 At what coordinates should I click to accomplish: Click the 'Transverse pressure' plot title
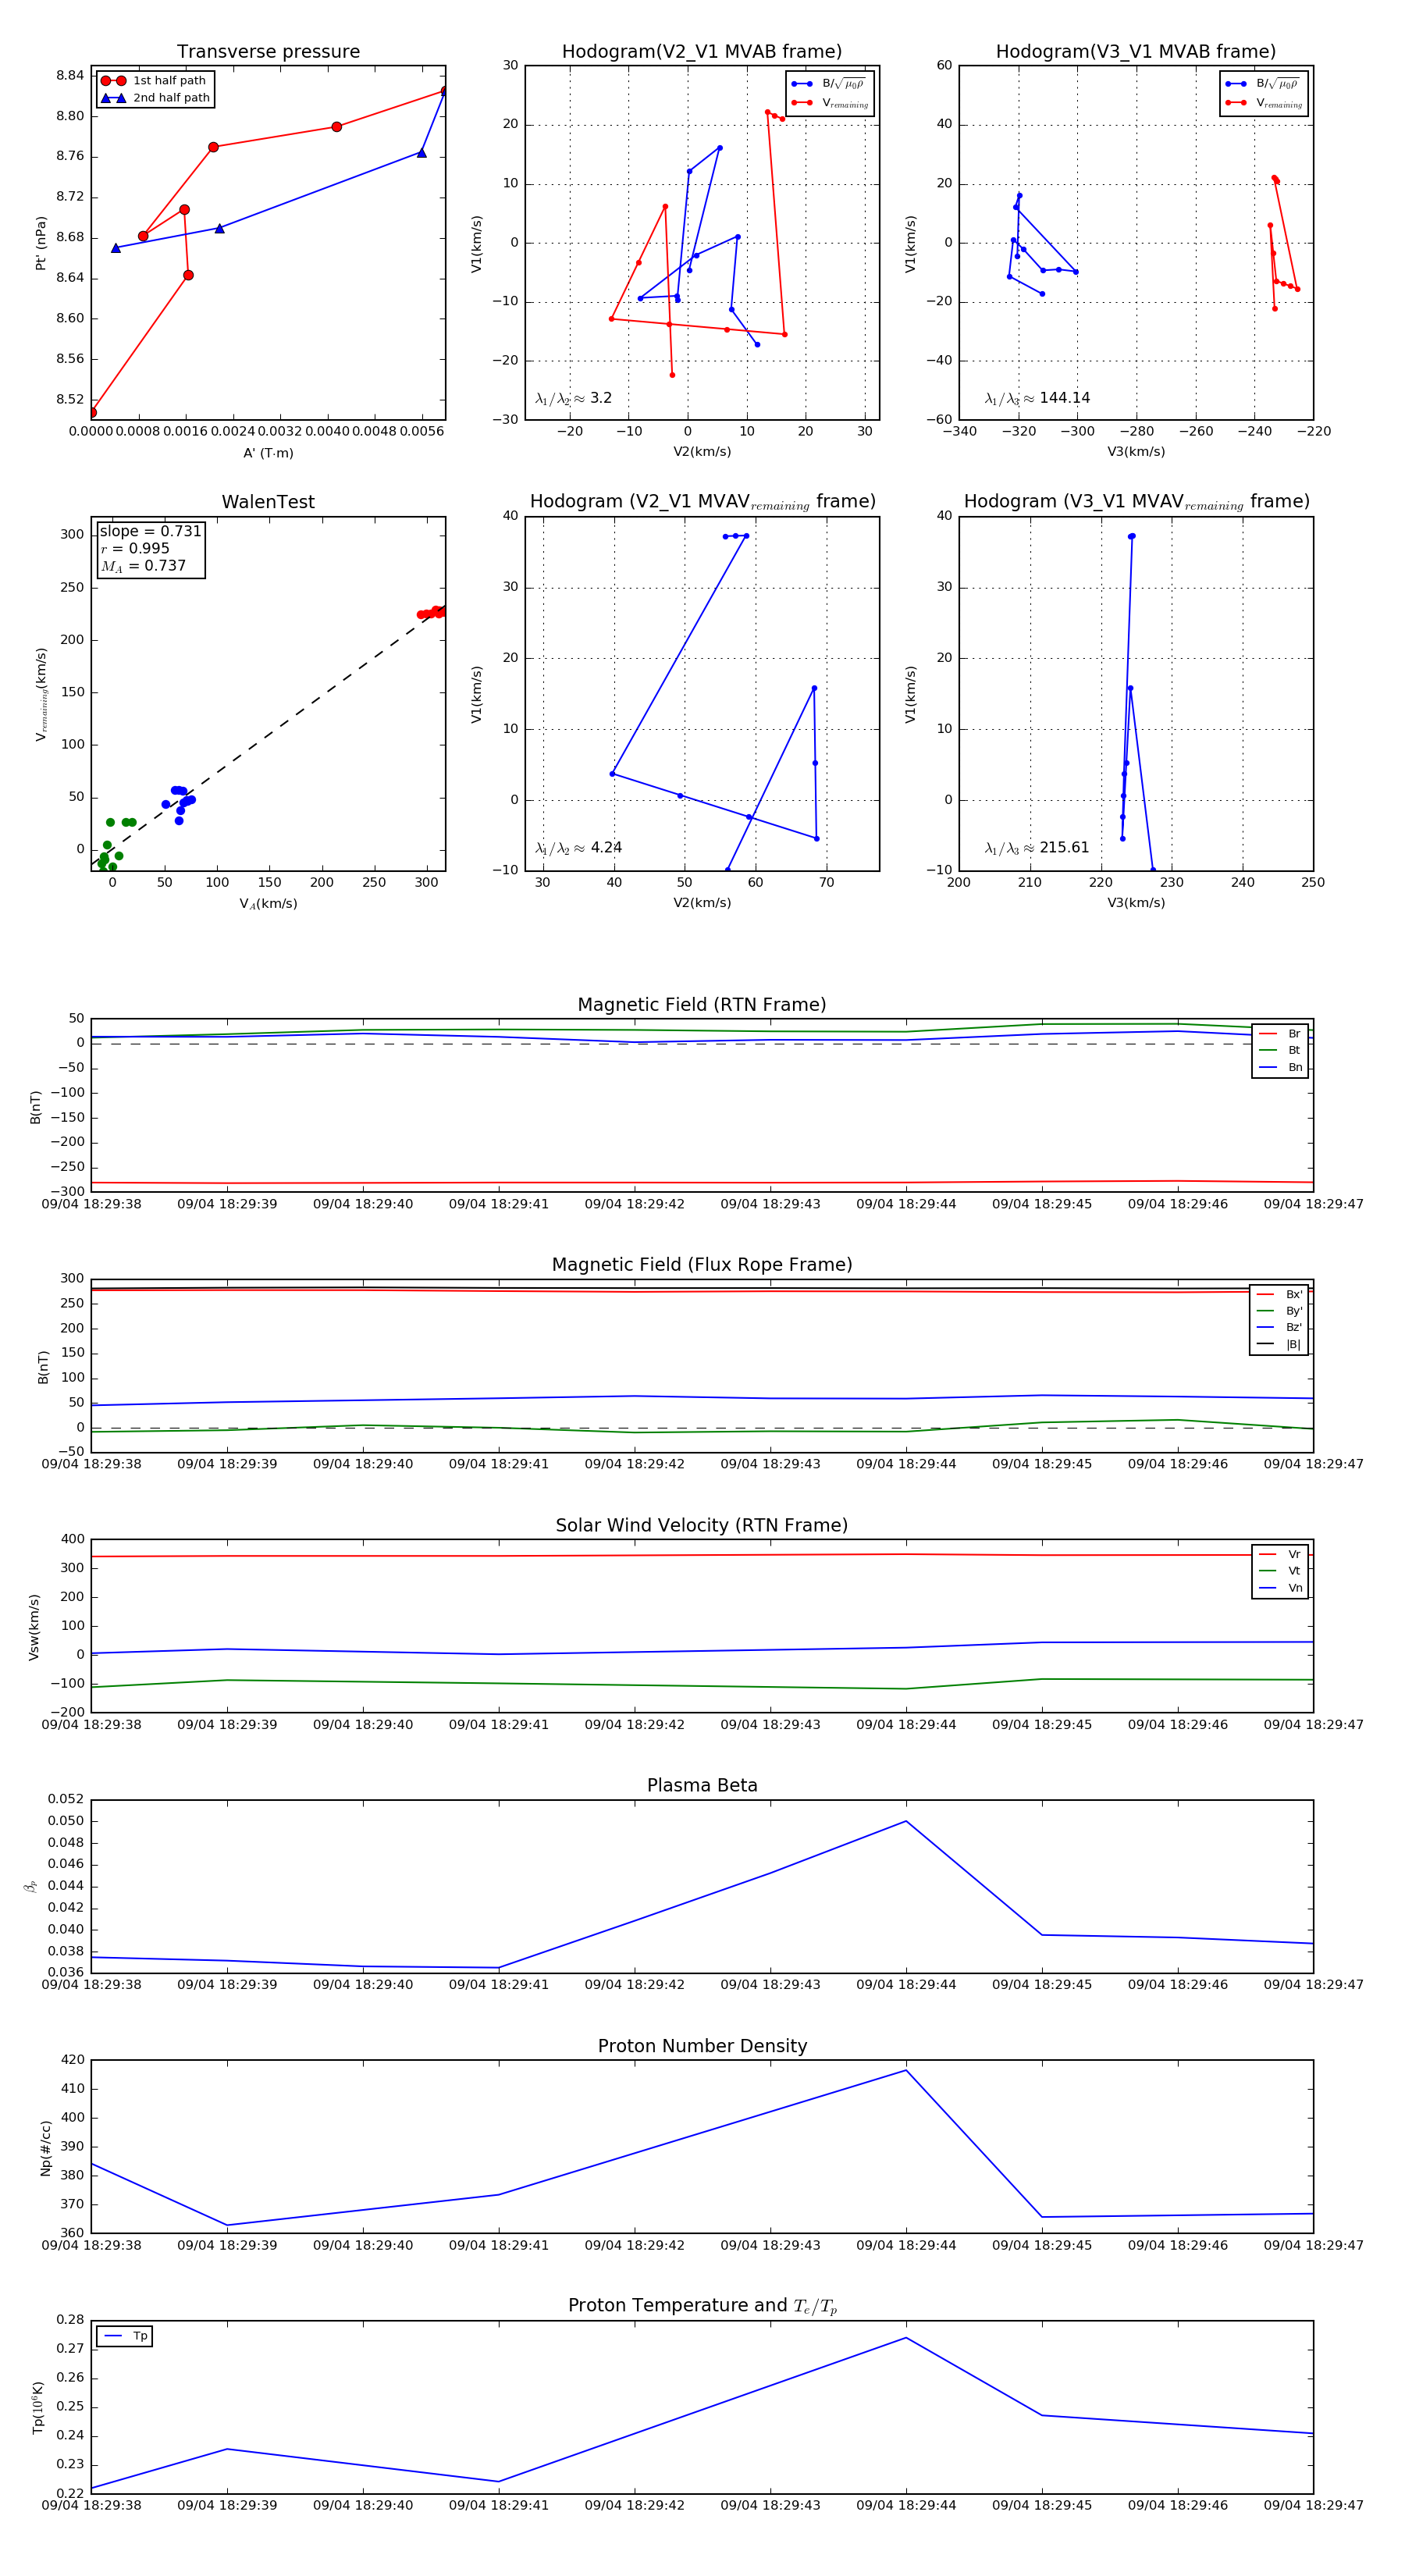coord(268,51)
